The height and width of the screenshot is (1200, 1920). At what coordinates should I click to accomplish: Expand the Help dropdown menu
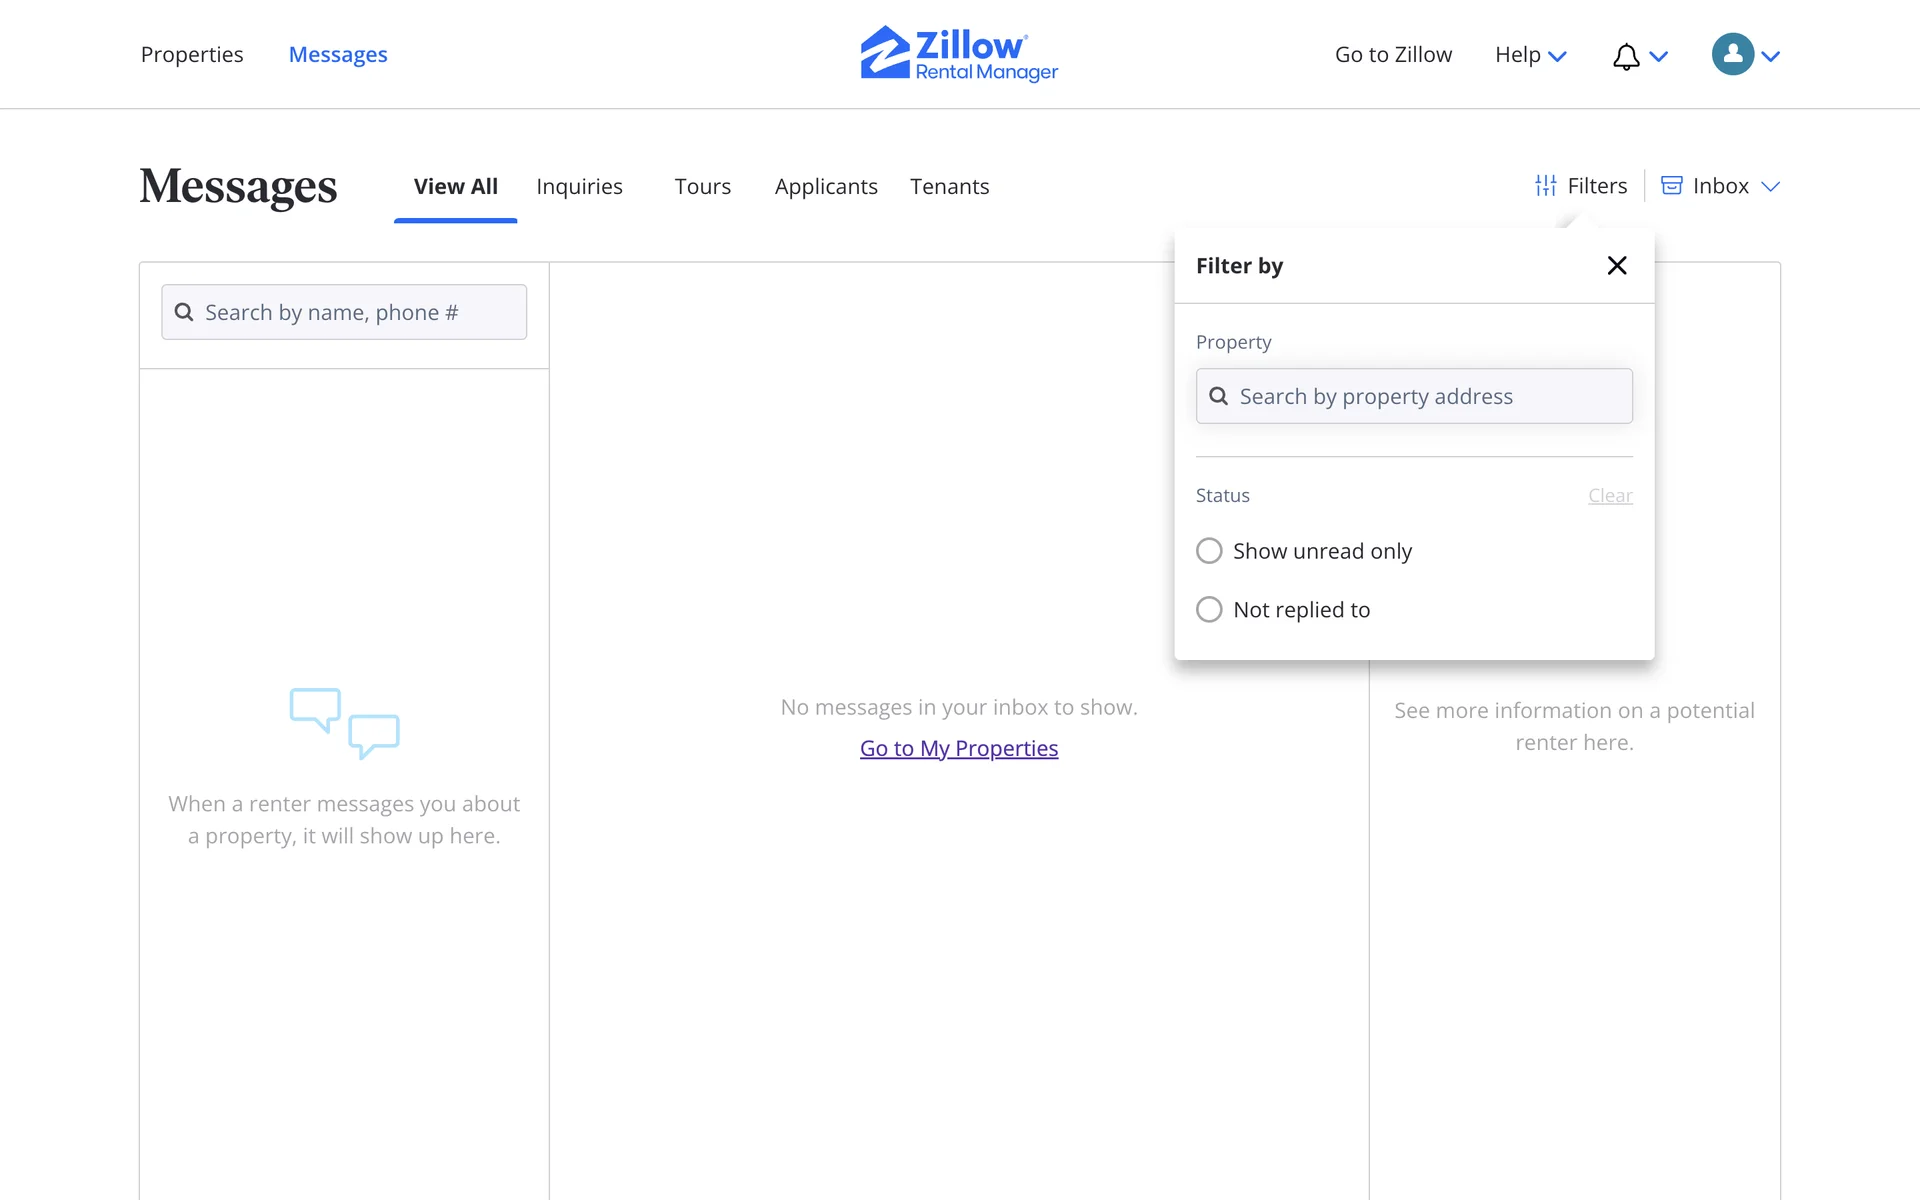pos(1530,55)
